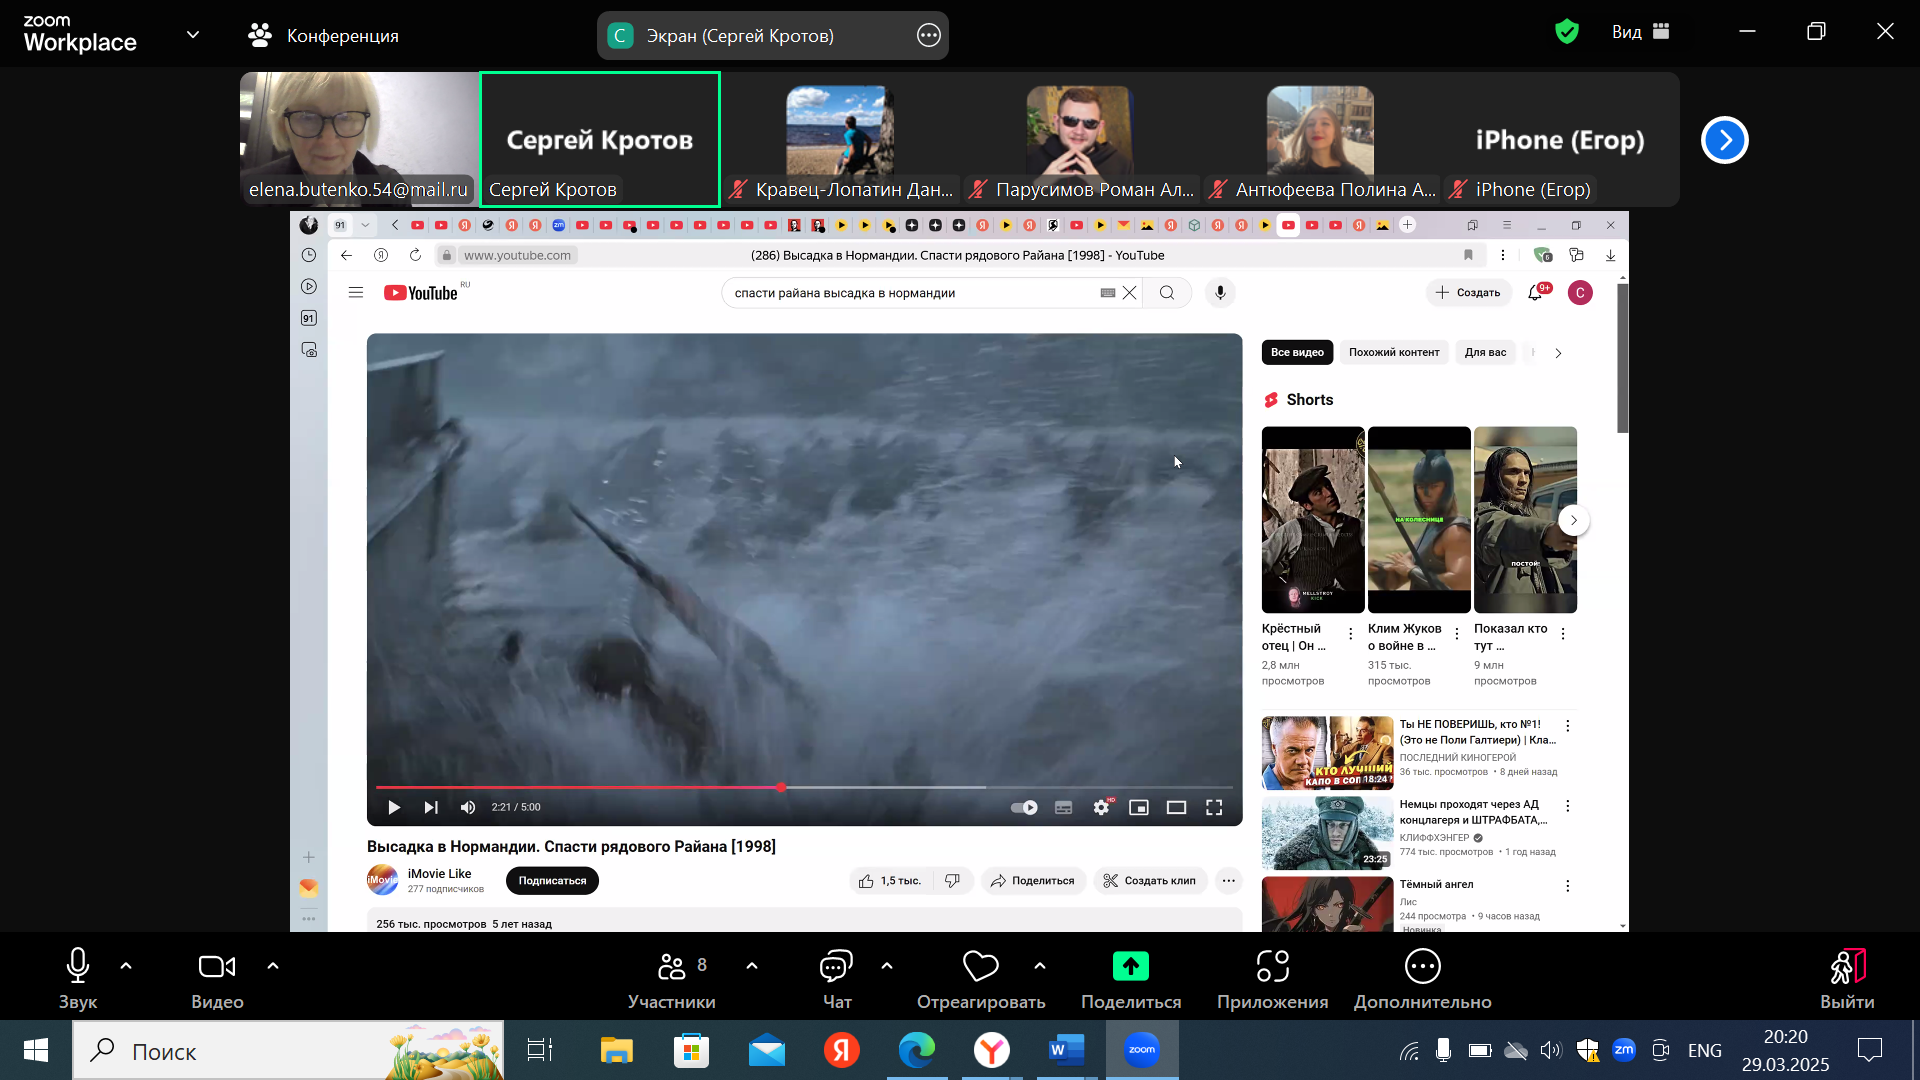The height and width of the screenshot is (1080, 1920).
Task: Open more video actions ellipsis
Action: pos(1228,881)
